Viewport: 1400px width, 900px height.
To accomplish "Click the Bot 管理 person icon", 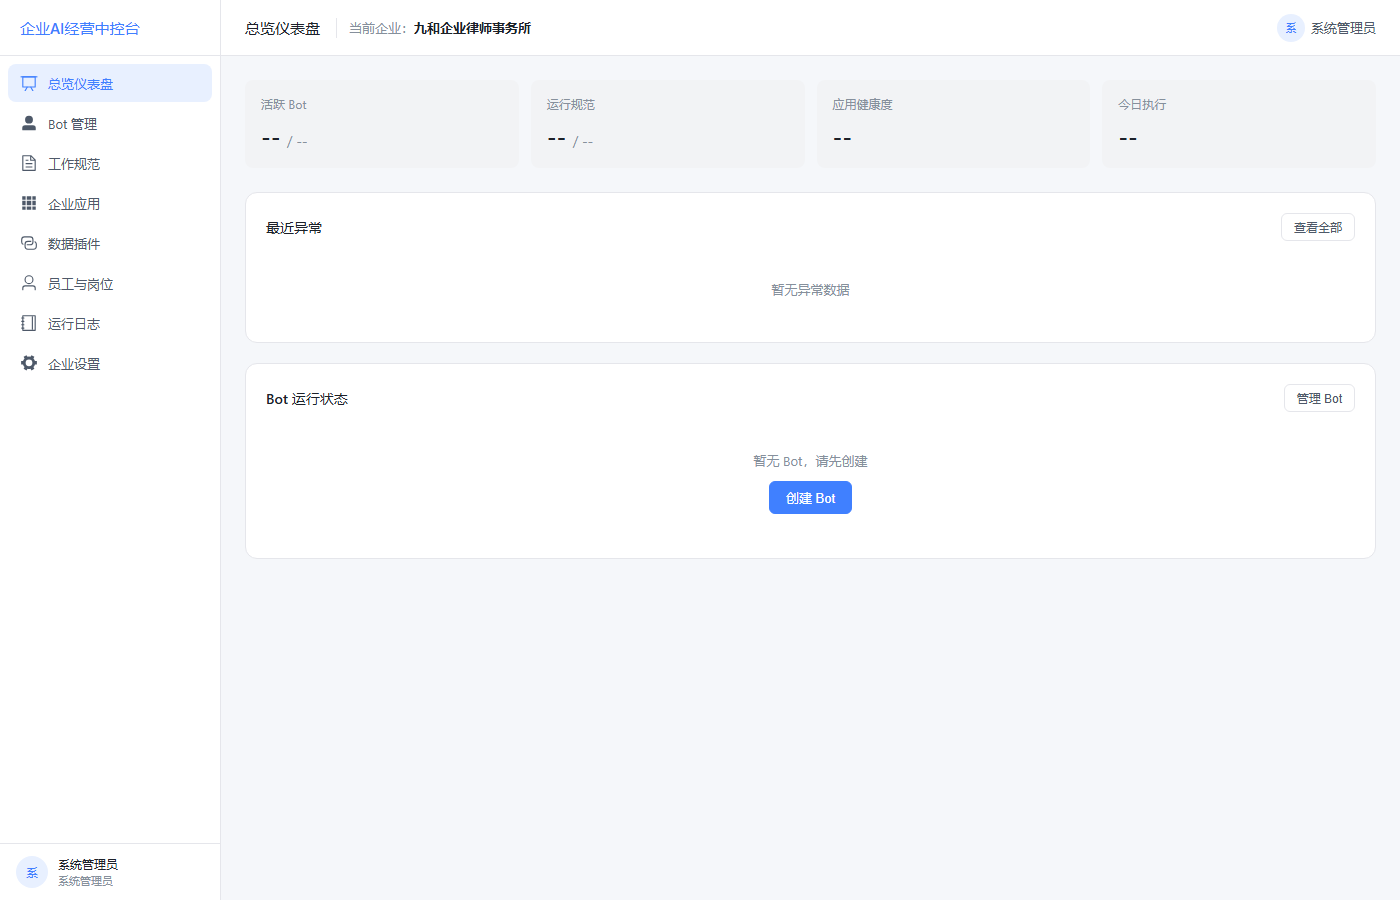I will click(x=29, y=123).
